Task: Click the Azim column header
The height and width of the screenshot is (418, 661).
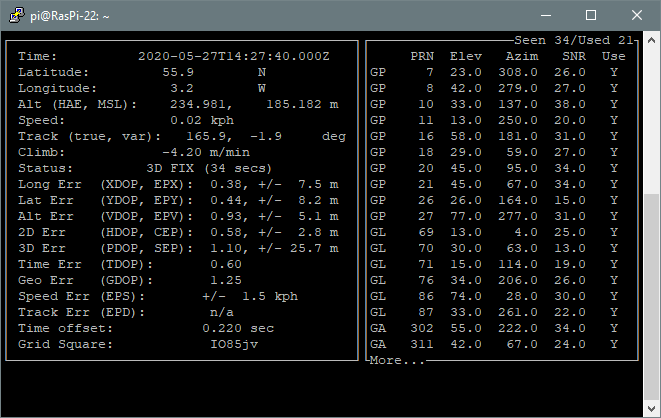Action: (522, 56)
